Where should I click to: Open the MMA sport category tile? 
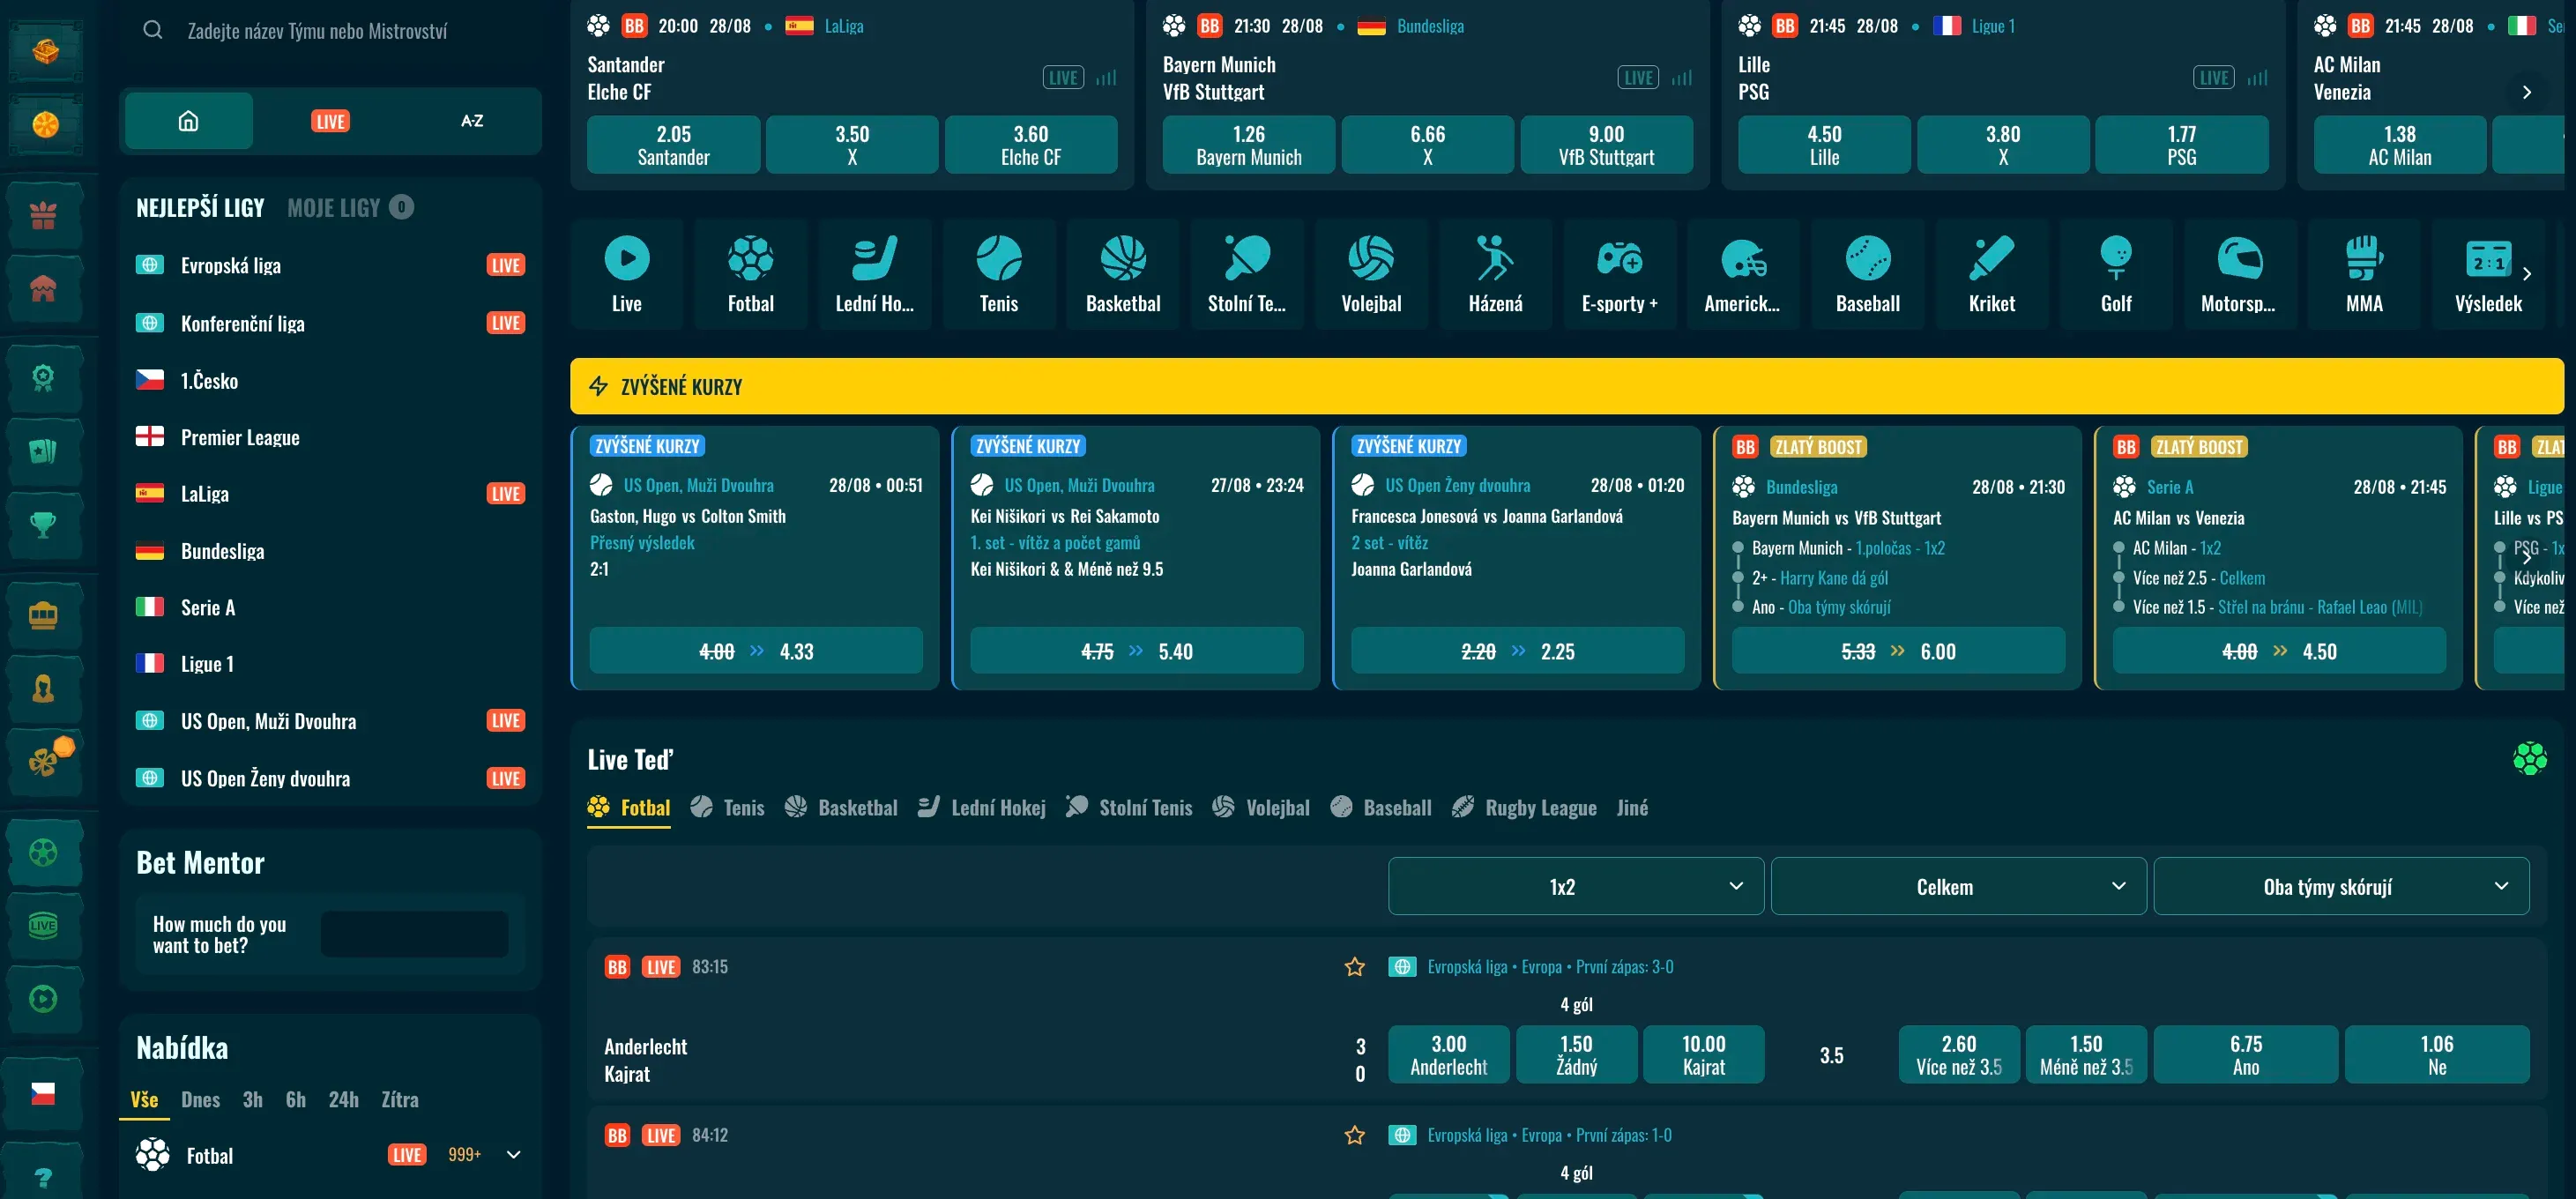[2364, 274]
